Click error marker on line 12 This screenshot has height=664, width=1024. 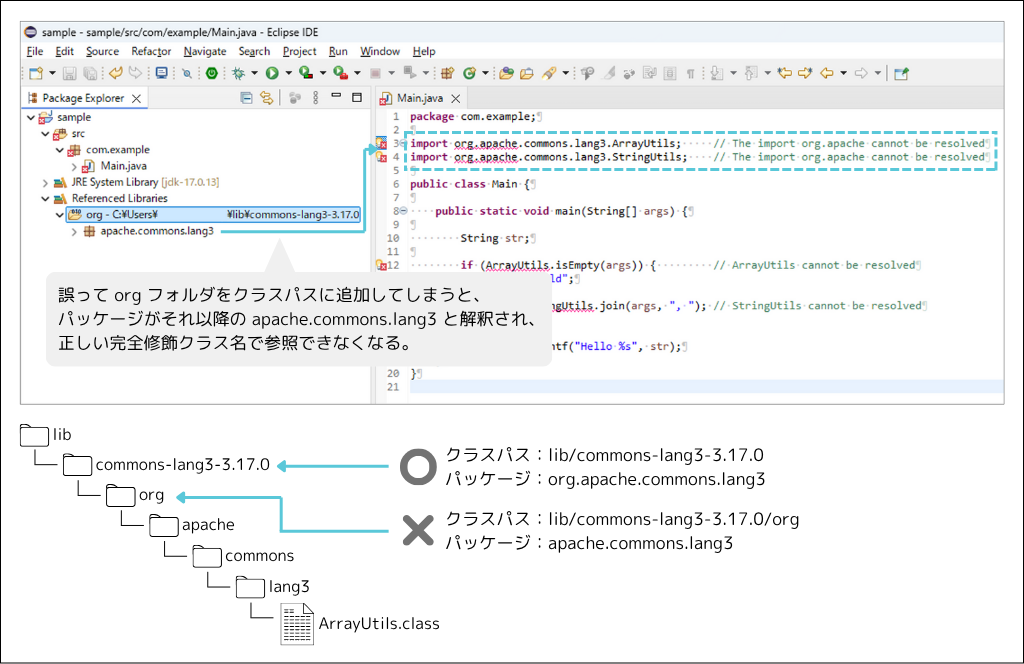(381, 265)
